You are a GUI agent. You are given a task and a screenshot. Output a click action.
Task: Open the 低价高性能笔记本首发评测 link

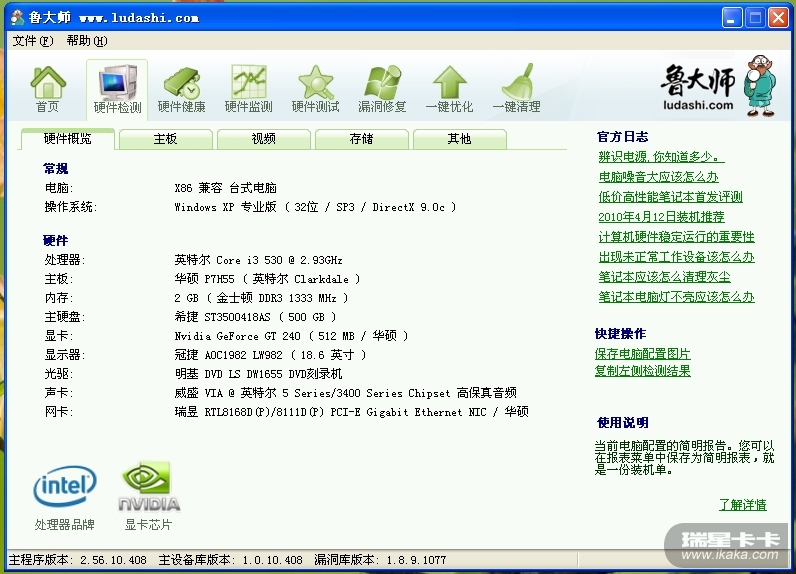670,197
